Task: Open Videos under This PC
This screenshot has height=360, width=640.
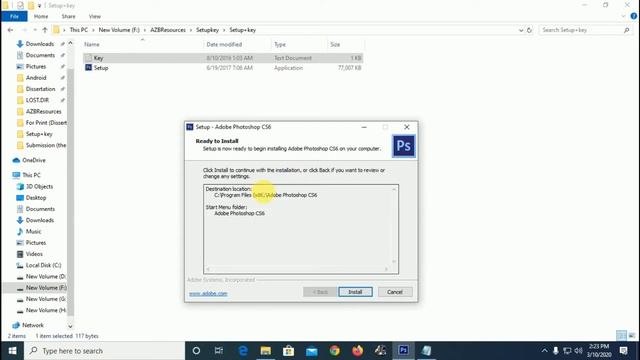Action: click(x=34, y=254)
